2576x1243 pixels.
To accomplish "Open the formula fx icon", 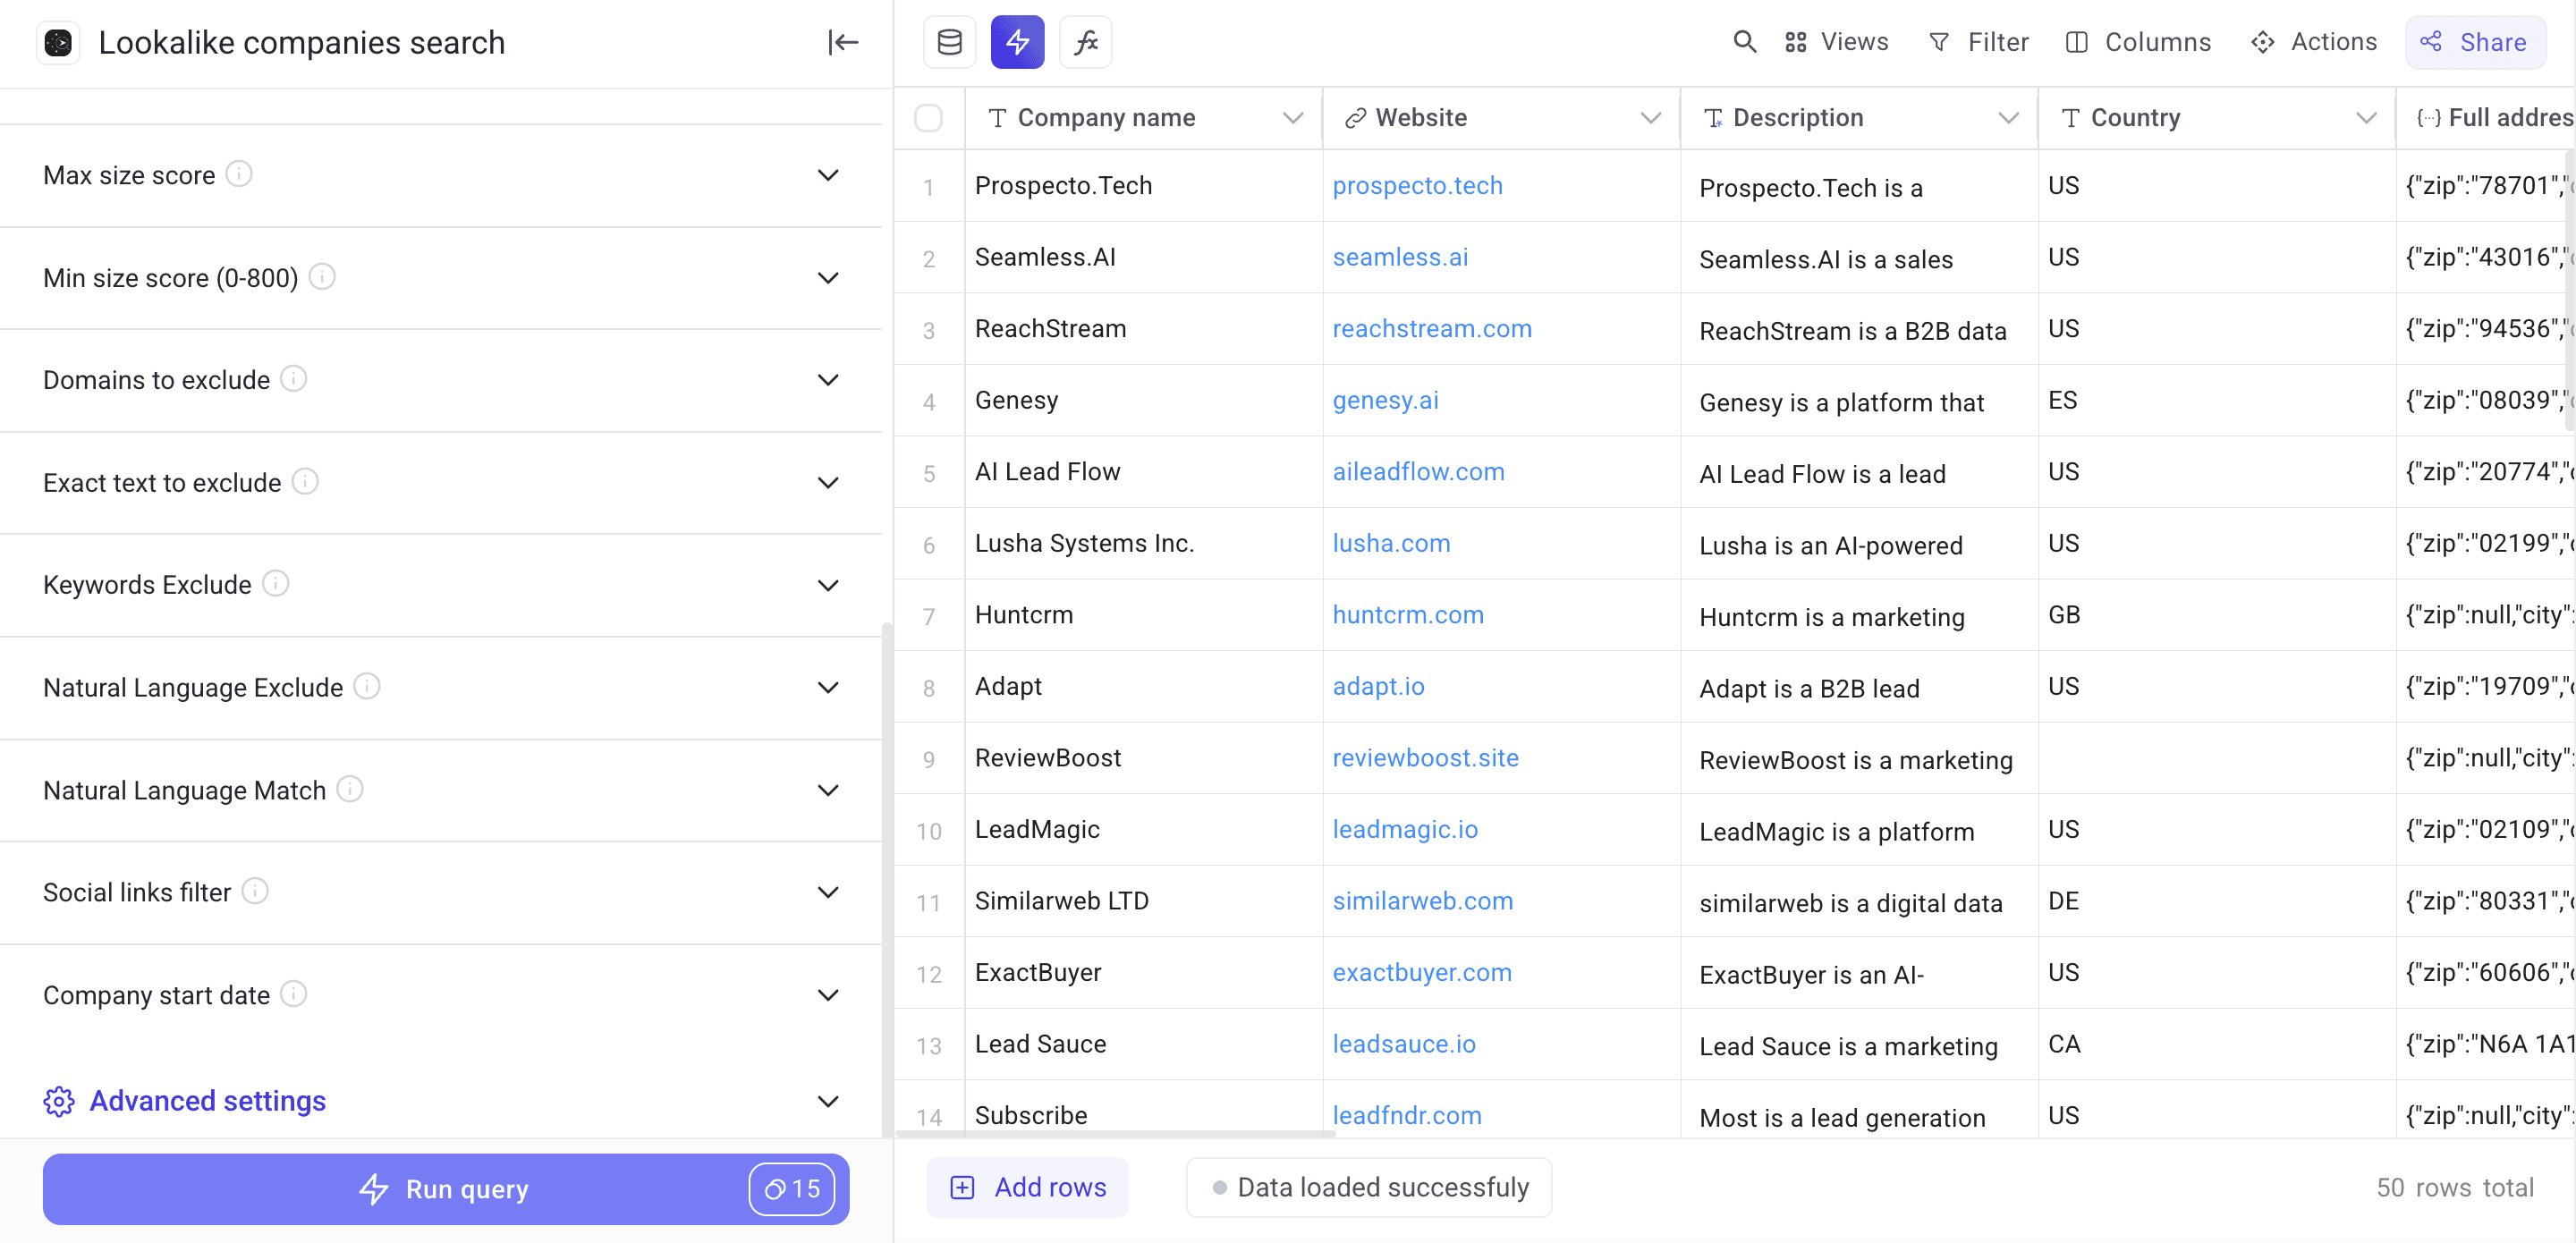I will (1085, 42).
